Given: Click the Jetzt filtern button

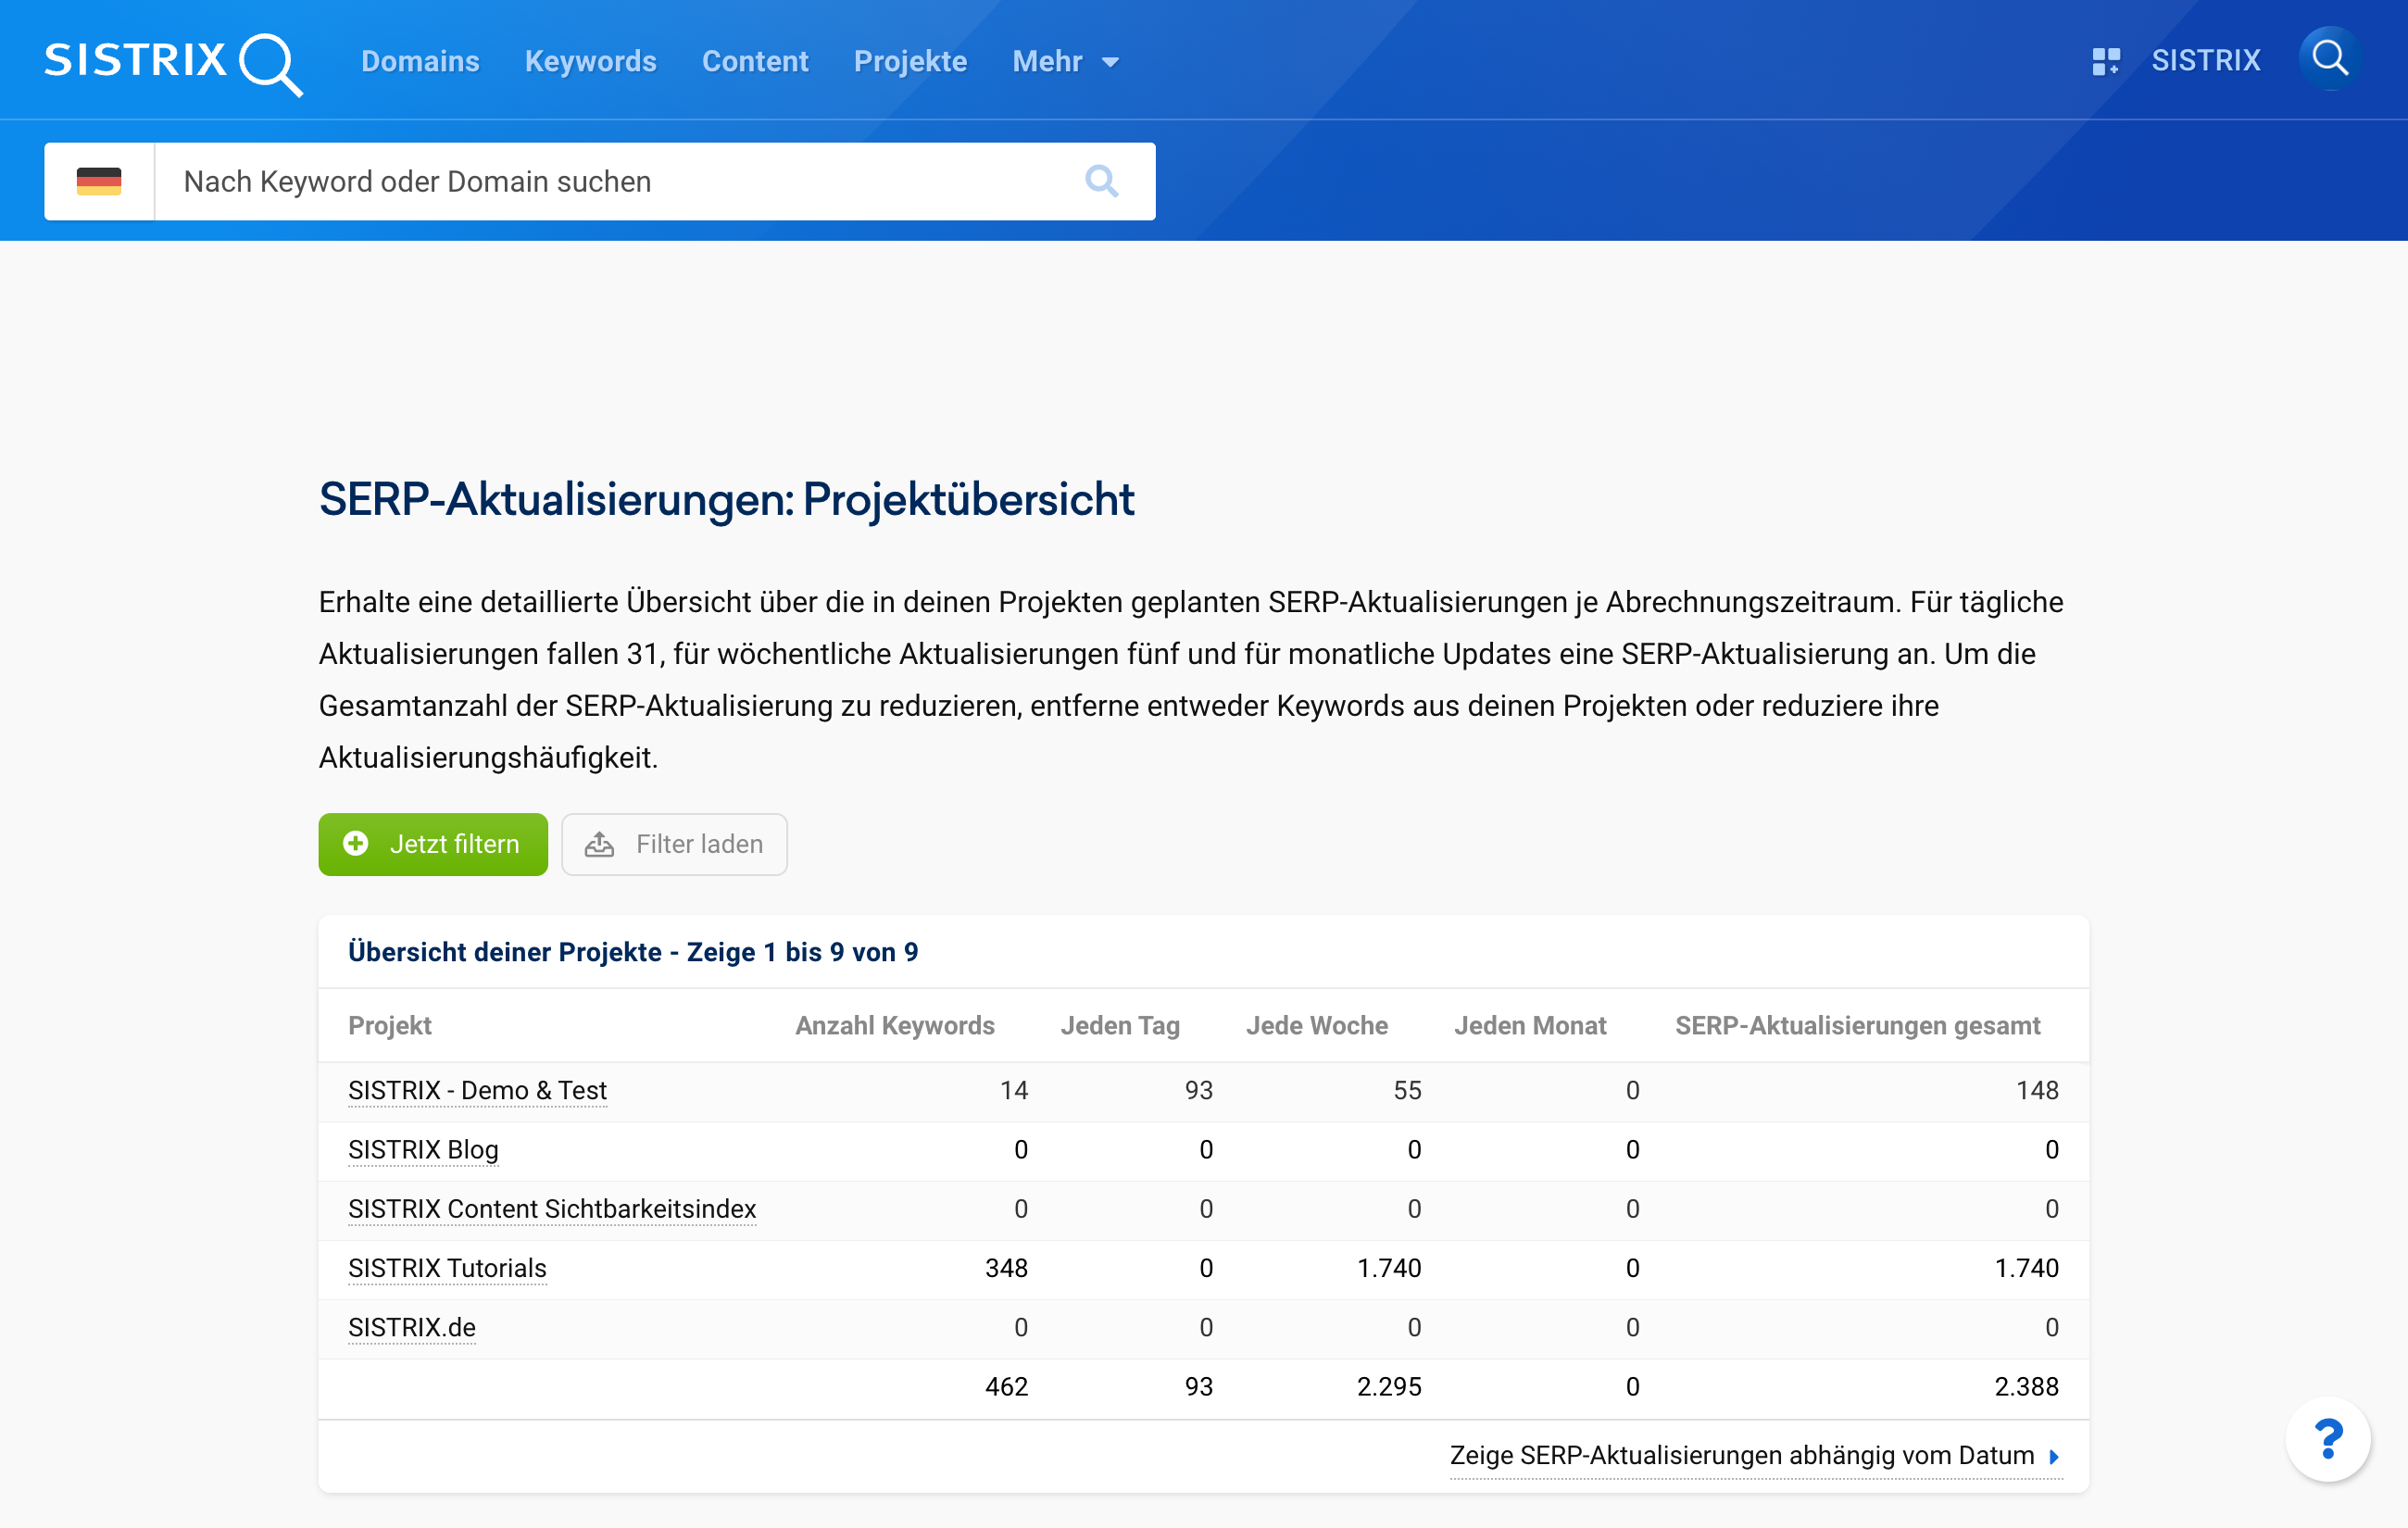Looking at the screenshot, I should point(433,844).
